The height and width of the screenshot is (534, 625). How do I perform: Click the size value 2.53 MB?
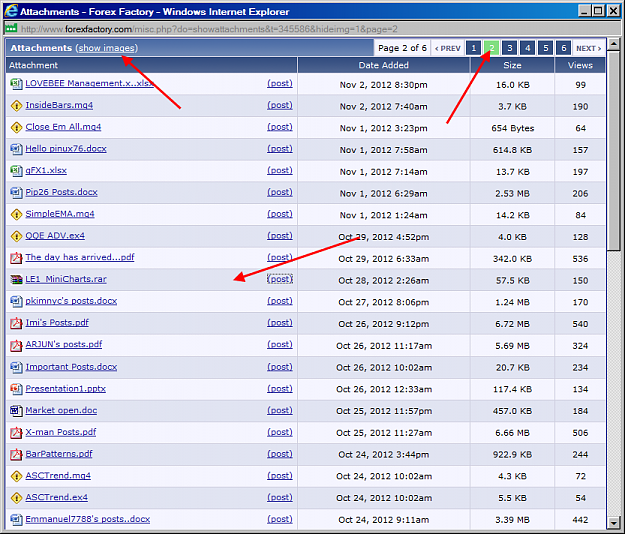(512, 194)
